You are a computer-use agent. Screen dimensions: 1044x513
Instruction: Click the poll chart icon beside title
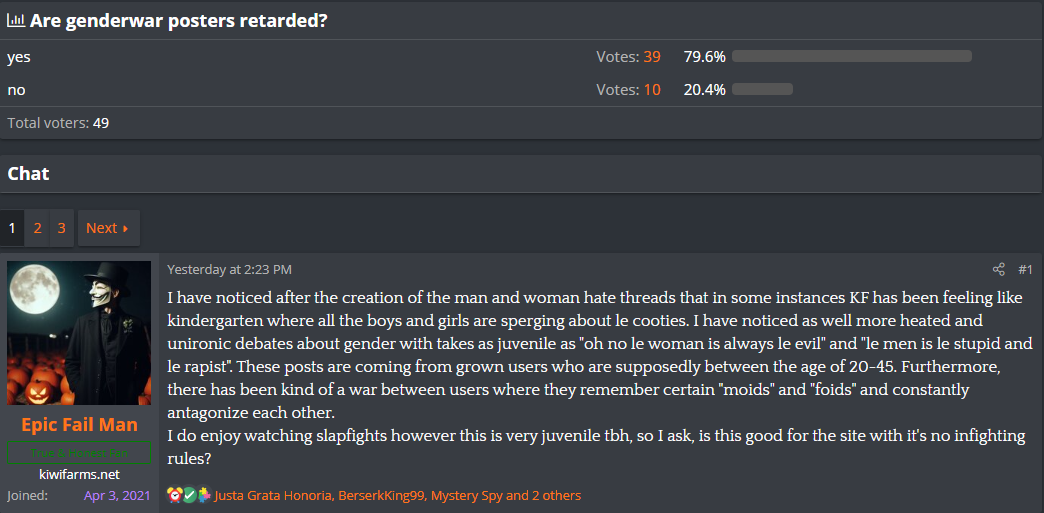tap(16, 21)
